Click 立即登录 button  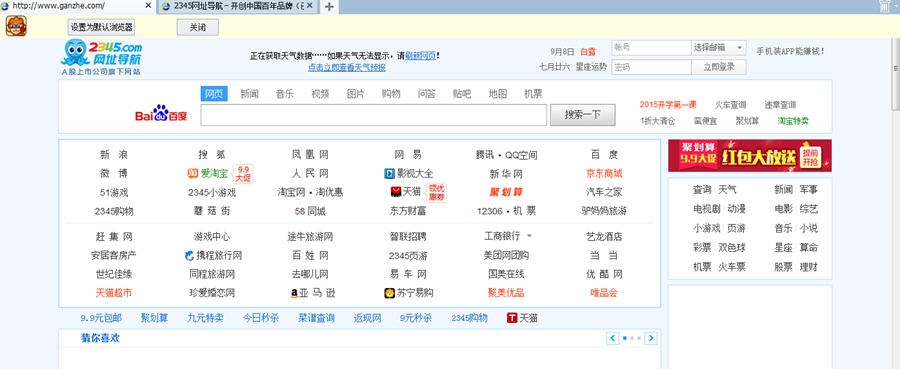(x=719, y=67)
